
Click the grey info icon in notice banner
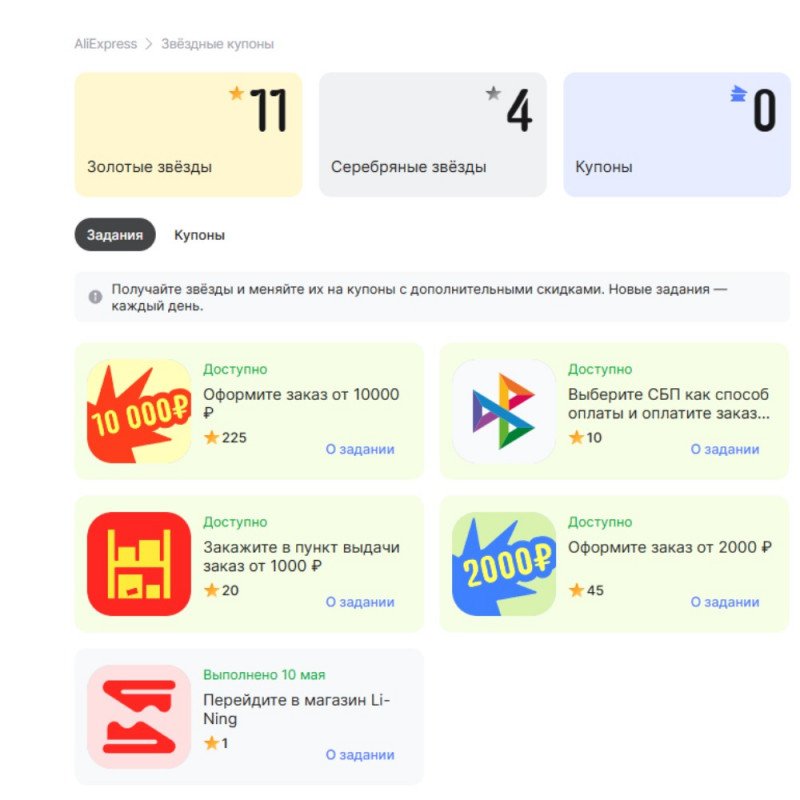pos(95,297)
